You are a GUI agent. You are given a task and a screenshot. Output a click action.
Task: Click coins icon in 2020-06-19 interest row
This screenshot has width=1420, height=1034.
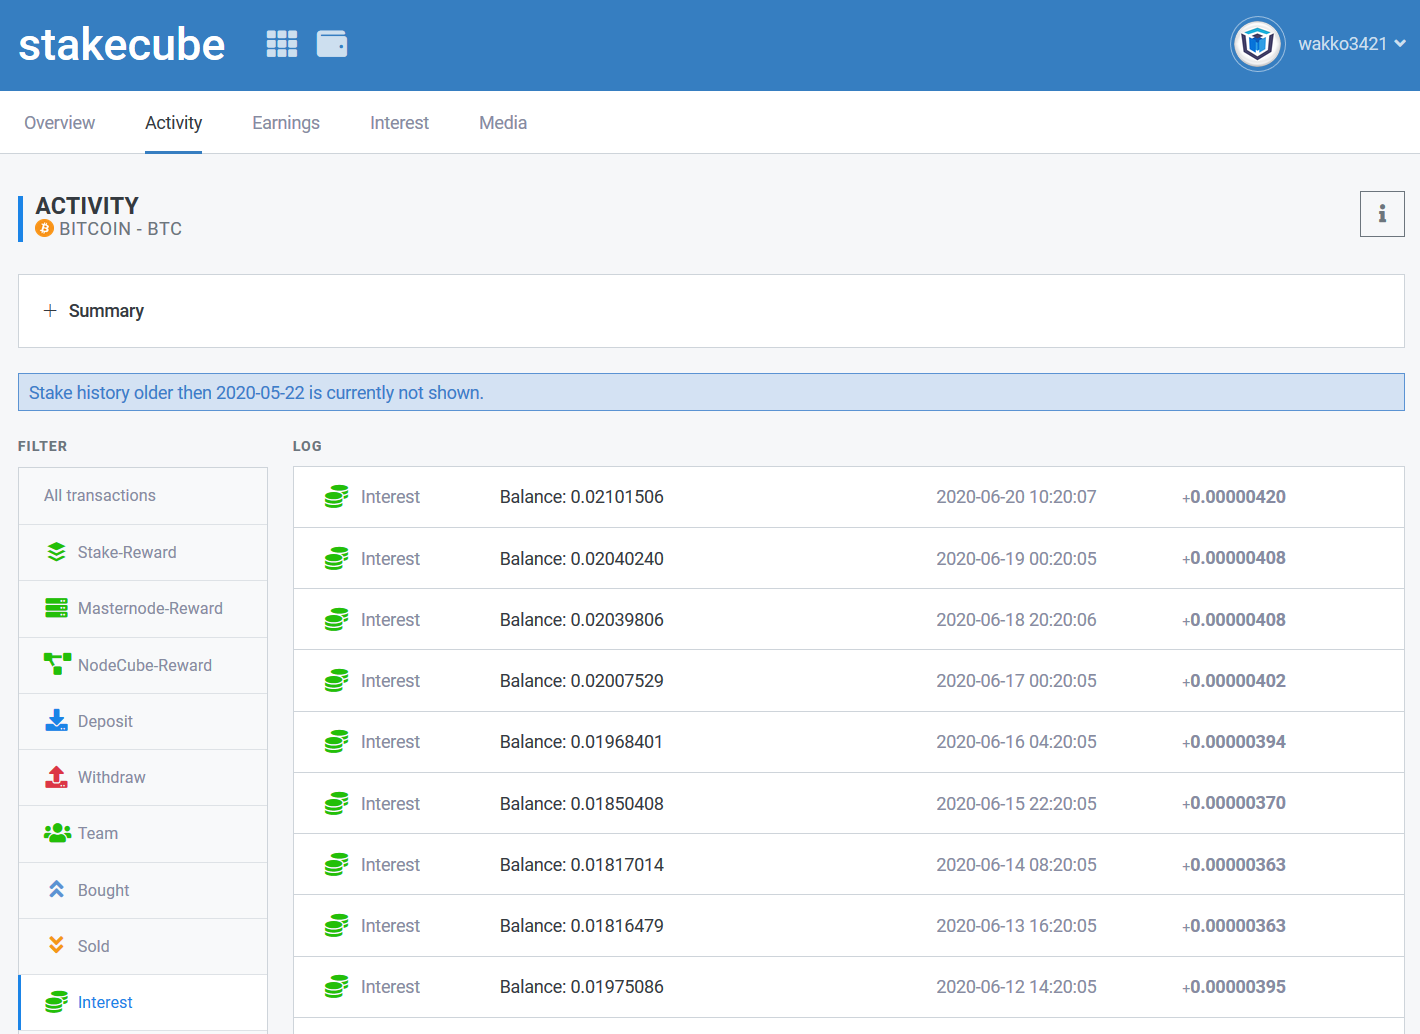[x=337, y=558]
